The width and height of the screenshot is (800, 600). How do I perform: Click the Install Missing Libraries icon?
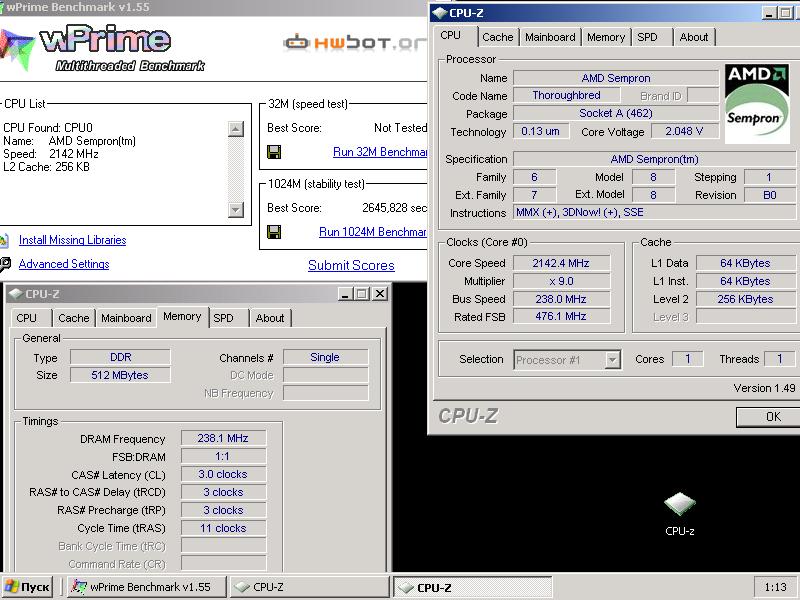[x=4, y=240]
